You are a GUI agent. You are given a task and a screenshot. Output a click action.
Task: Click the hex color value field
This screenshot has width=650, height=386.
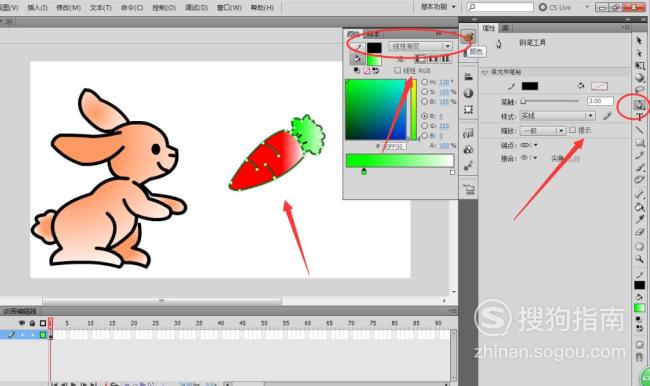(394, 146)
